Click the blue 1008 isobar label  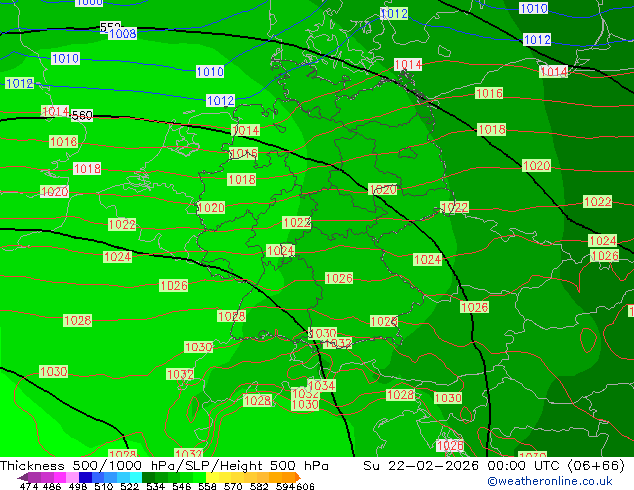tap(123, 34)
